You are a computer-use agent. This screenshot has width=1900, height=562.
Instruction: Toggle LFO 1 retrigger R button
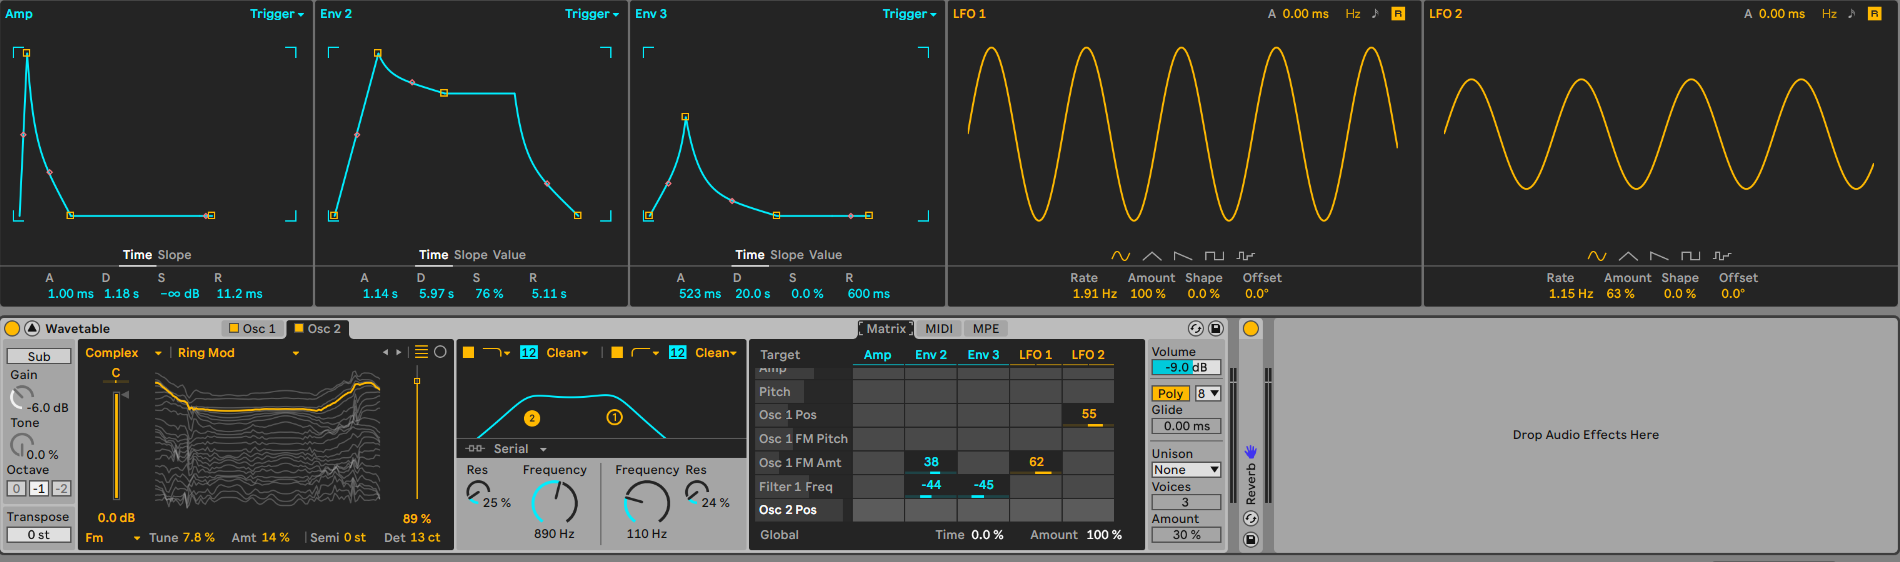1398,14
